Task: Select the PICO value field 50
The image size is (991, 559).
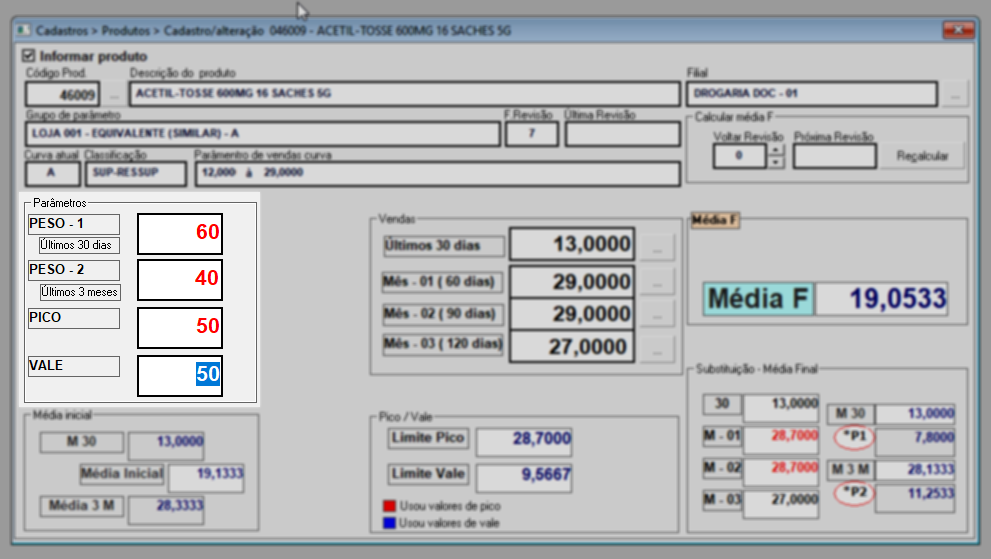Action: [x=180, y=328]
